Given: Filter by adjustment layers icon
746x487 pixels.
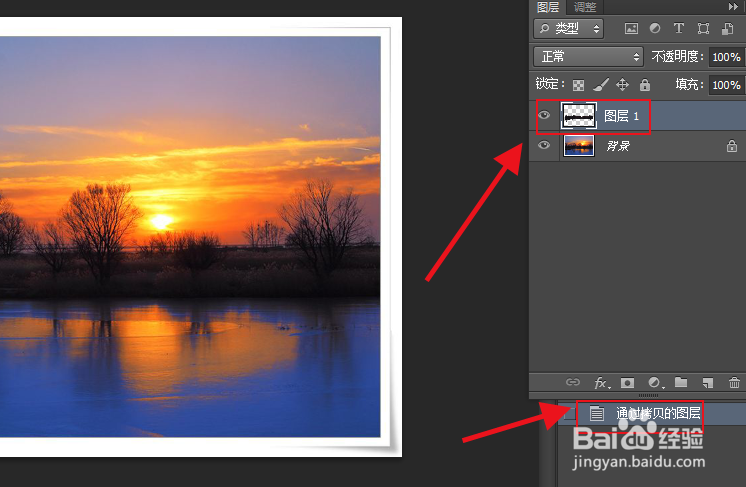Looking at the screenshot, I should pyautogui.click(x=655, y=29).
